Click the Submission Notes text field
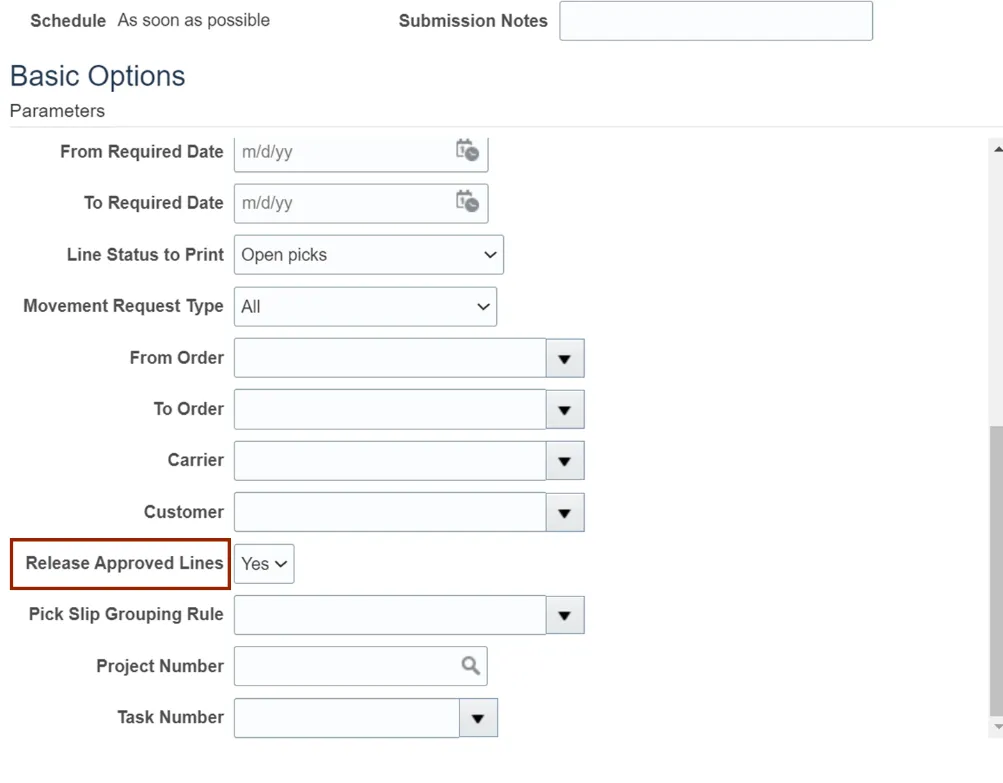Image resolution: width=1003 pixels, height=783 pixels. 715,21
